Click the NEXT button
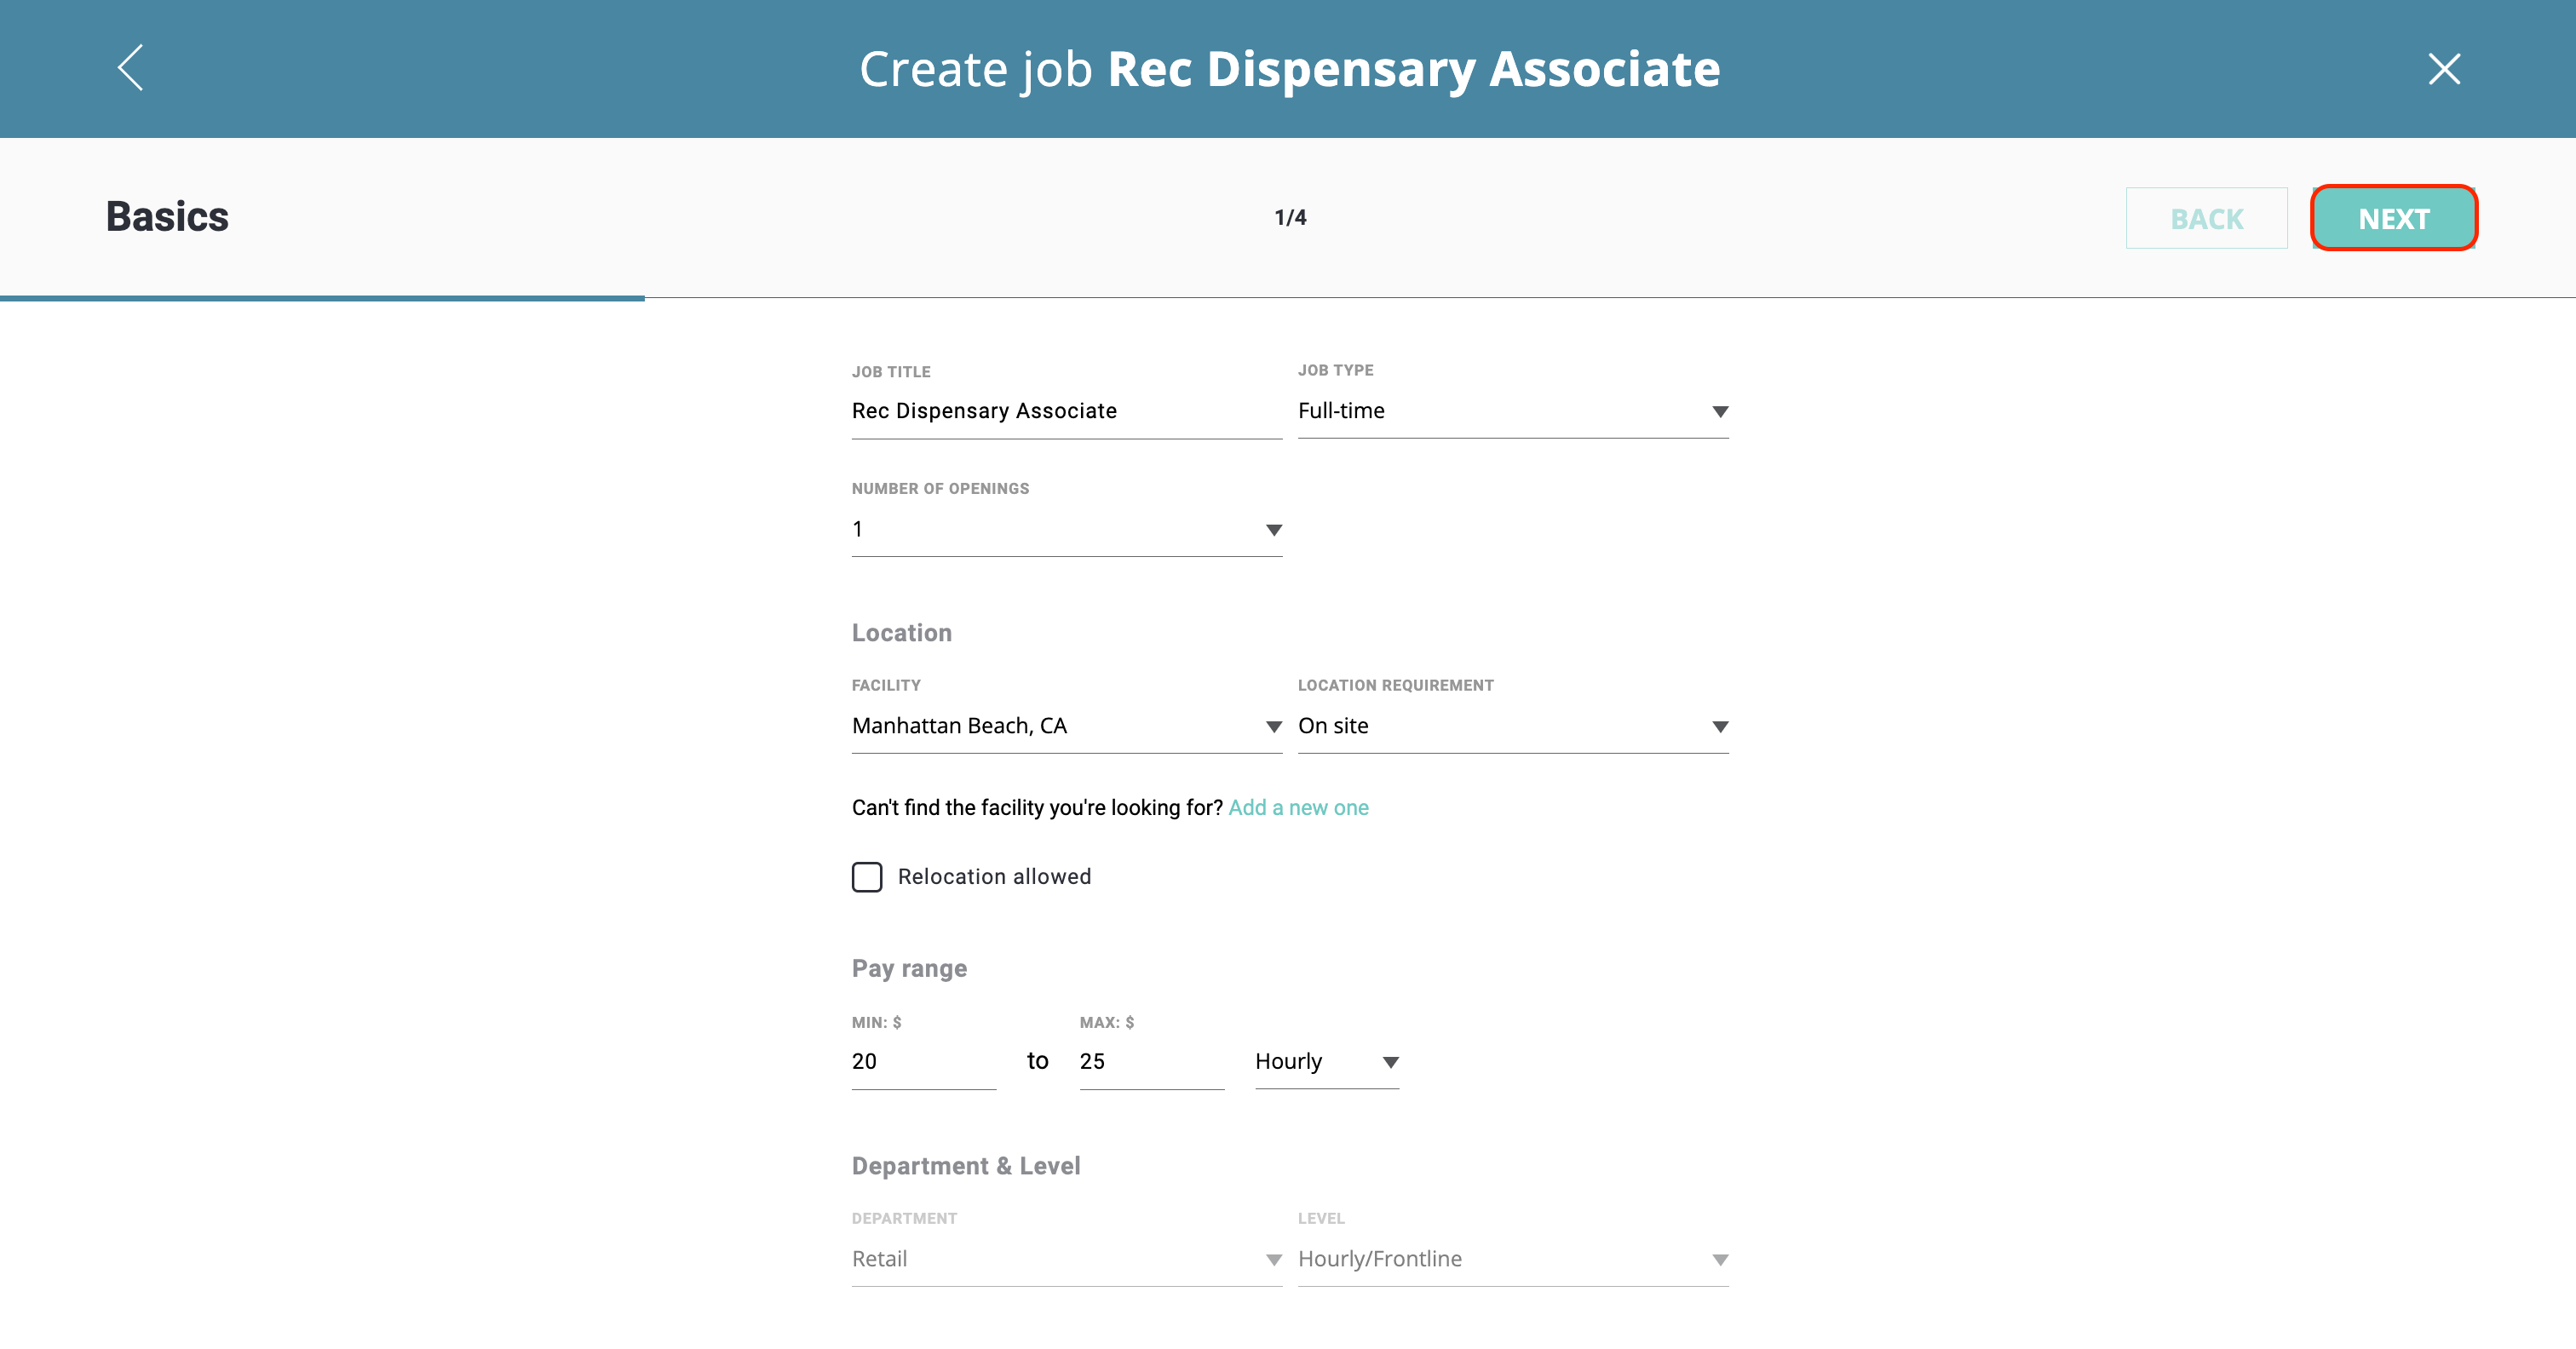Viewport: 2576px width, 1349px height. [2393, 218]
